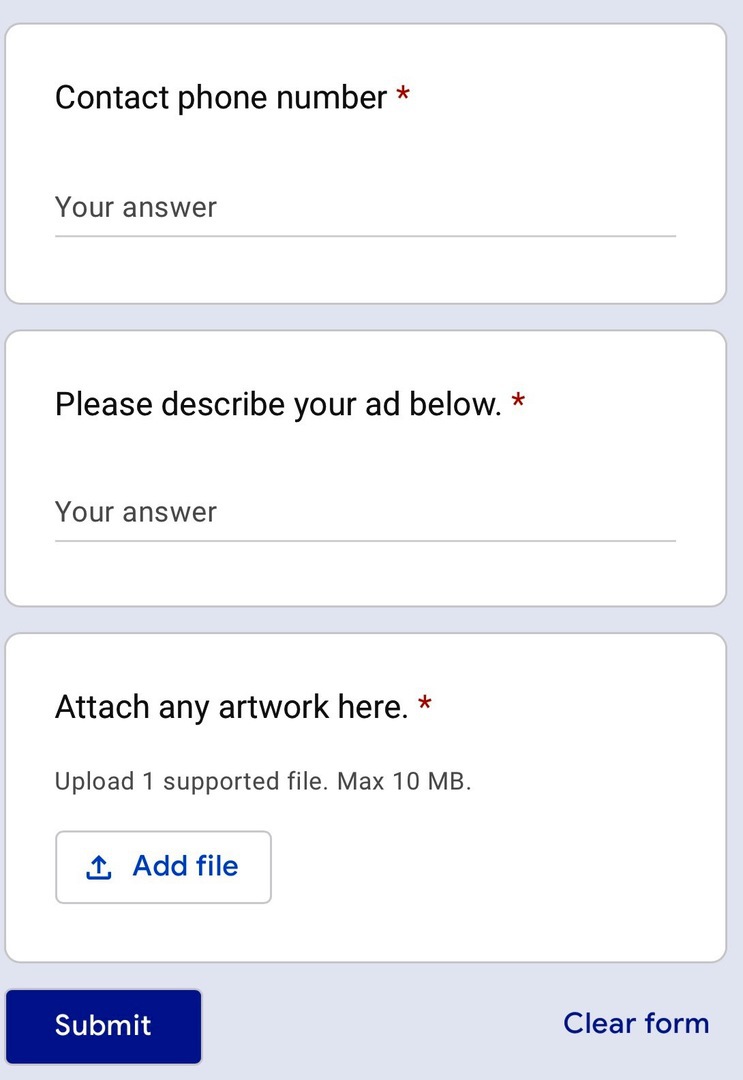
Task: Click the underline of the phone number field
Action: 365,236
